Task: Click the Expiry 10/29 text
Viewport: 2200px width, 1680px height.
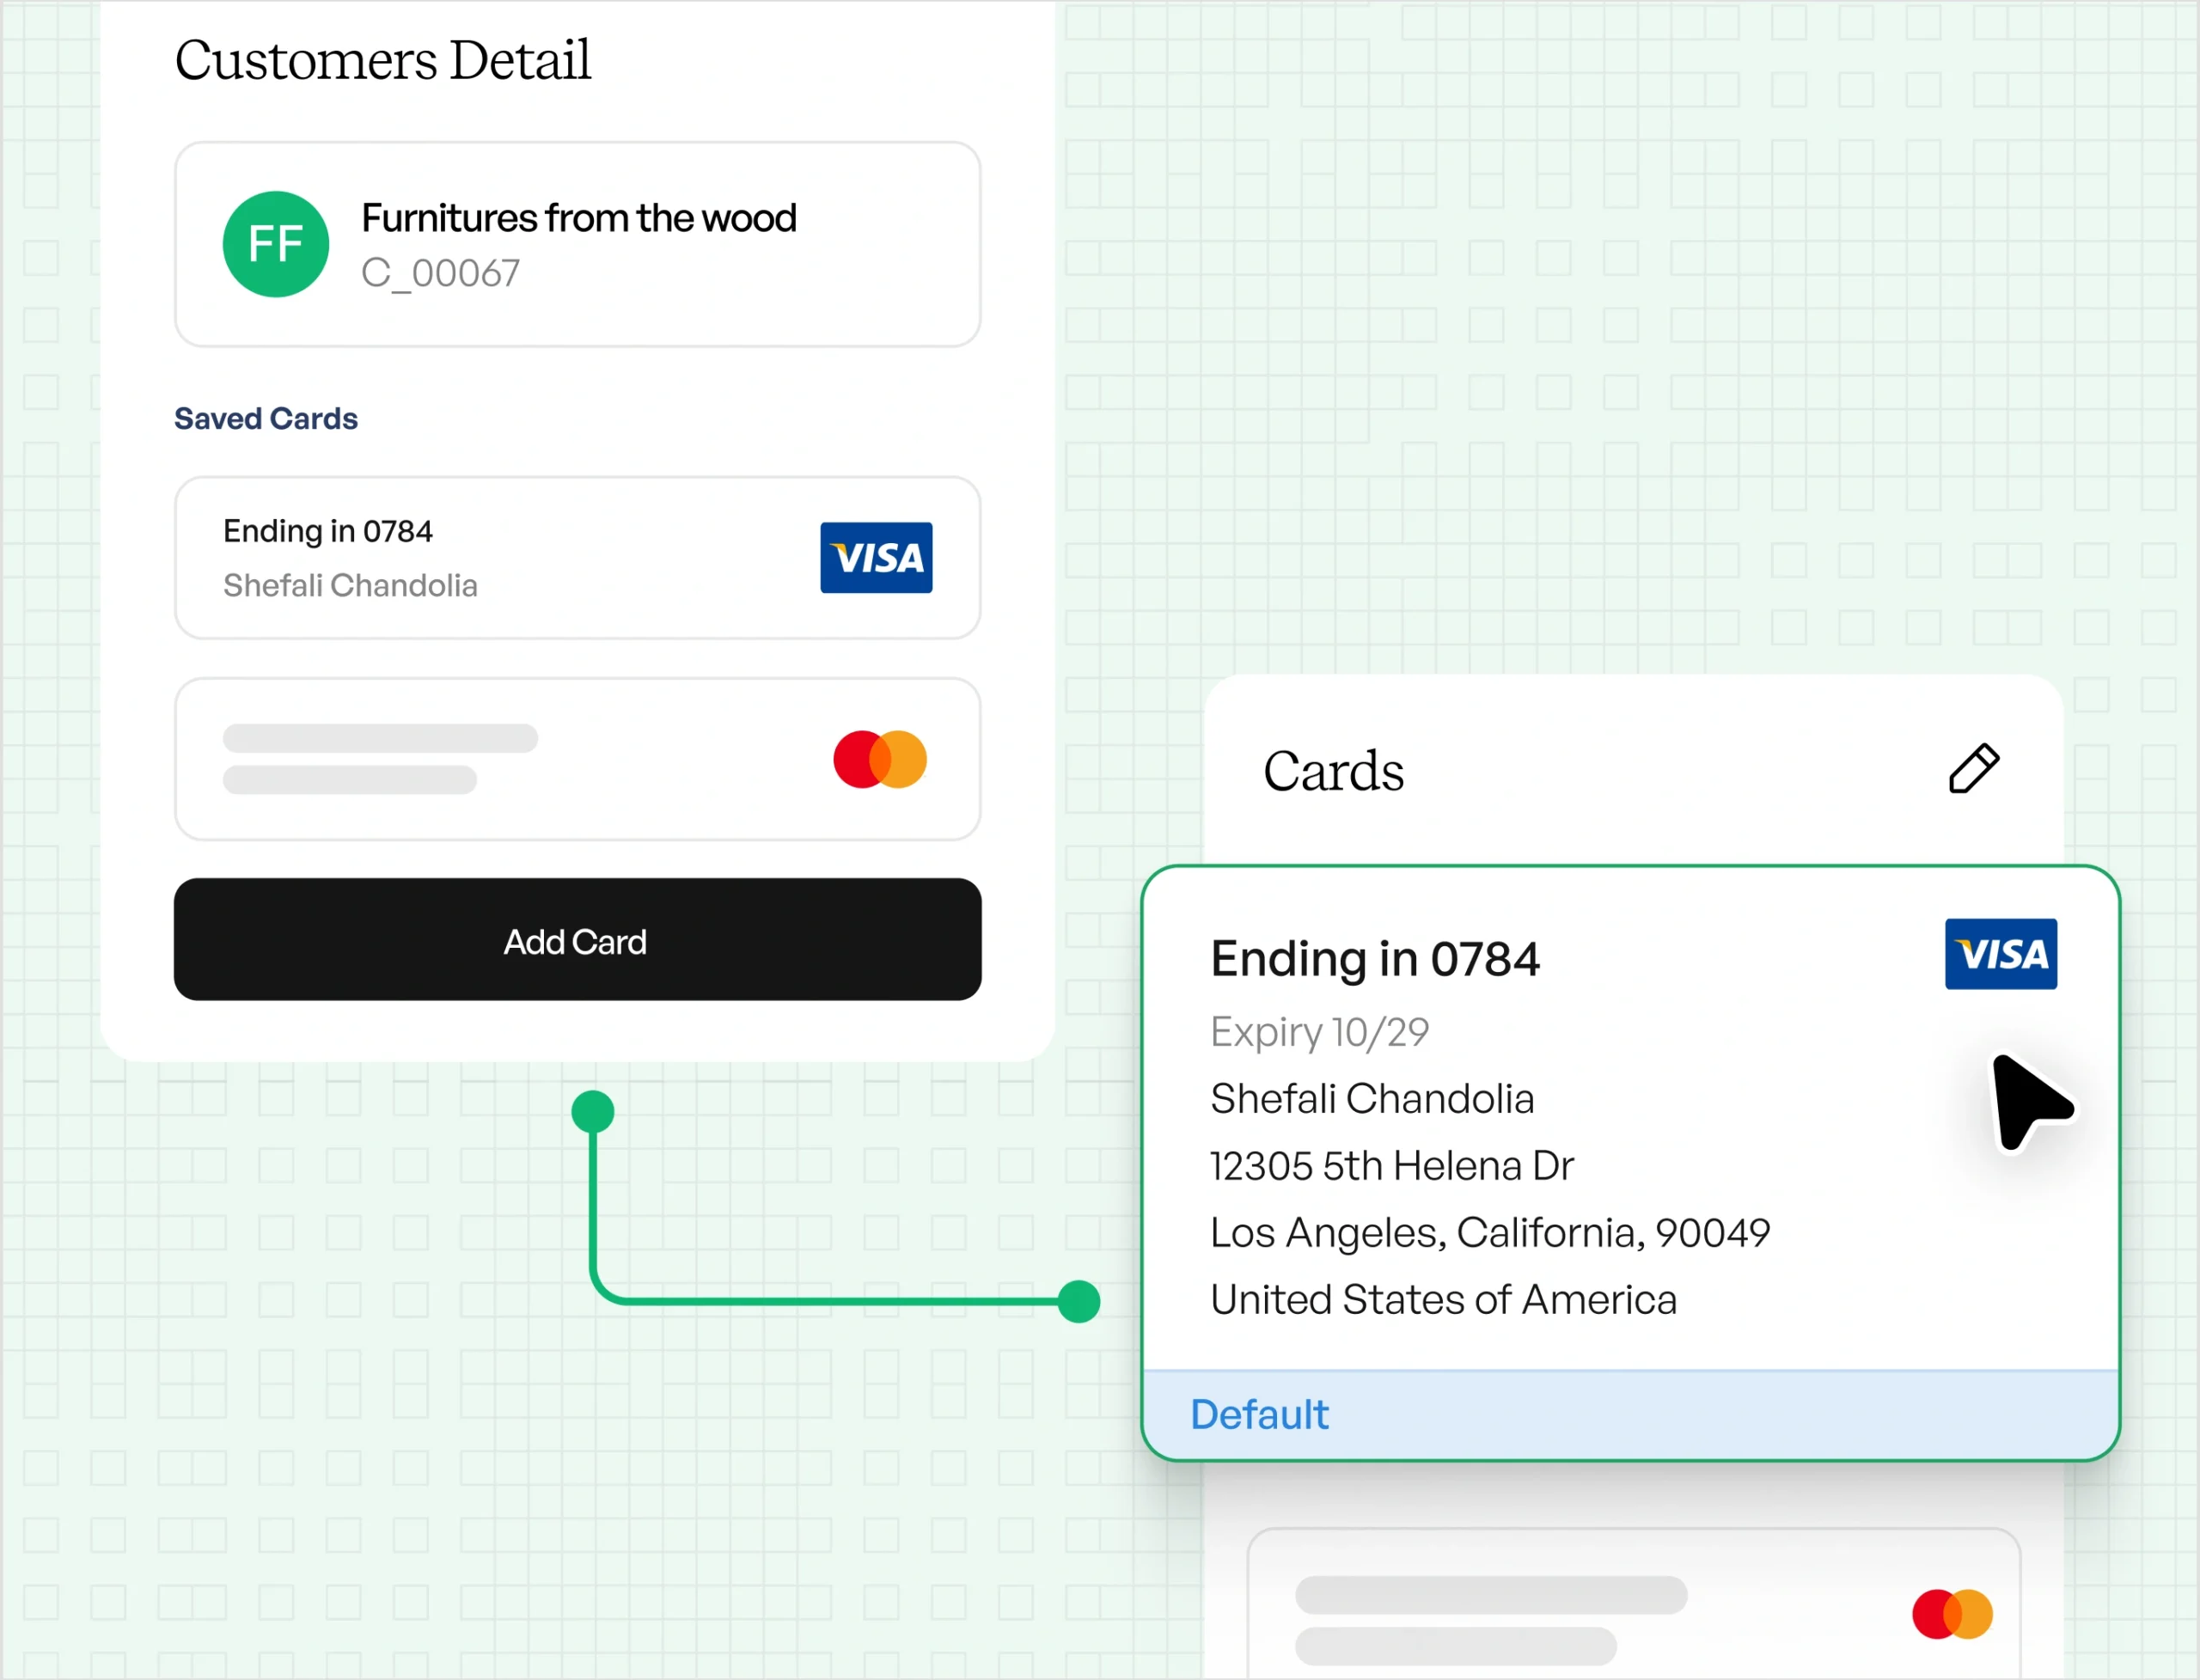Action: (1319, 1032)
